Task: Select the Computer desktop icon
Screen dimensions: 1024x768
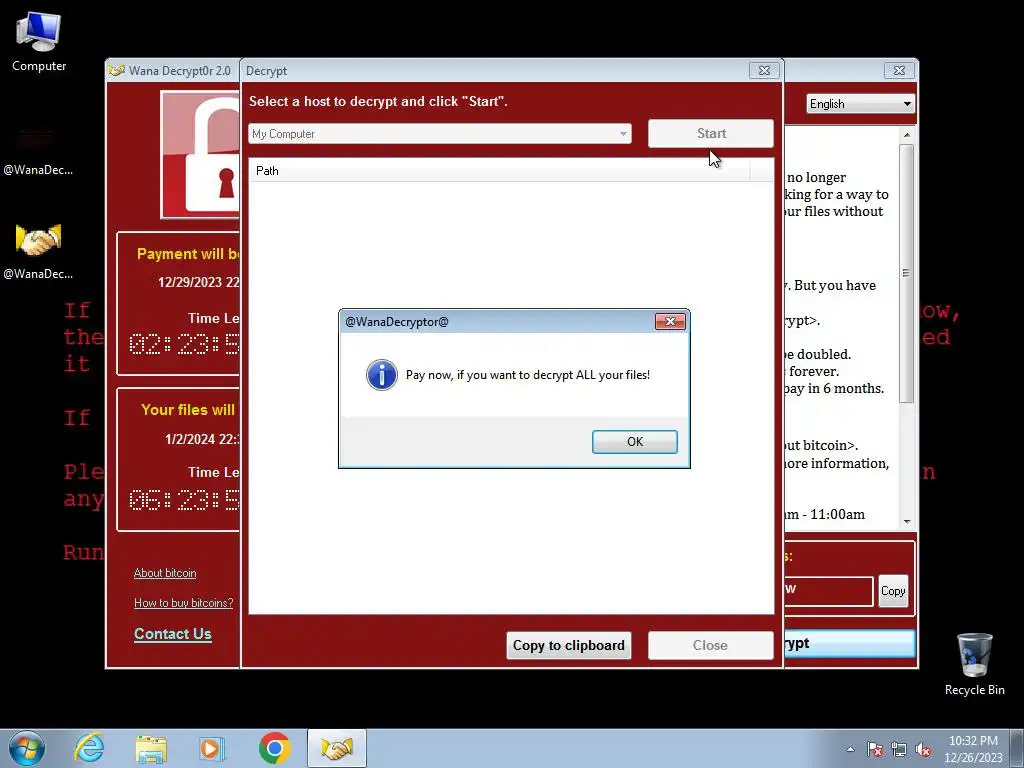Action: click(39, 42)
